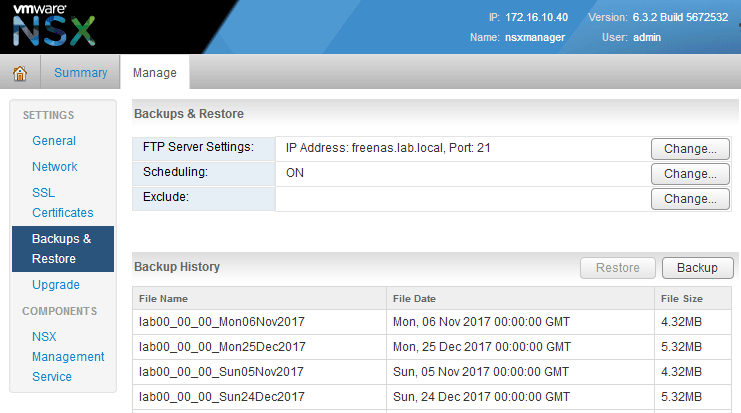741x413 pixels.
Task: Change the Exclude settings
Action: (x=690, y=199)
